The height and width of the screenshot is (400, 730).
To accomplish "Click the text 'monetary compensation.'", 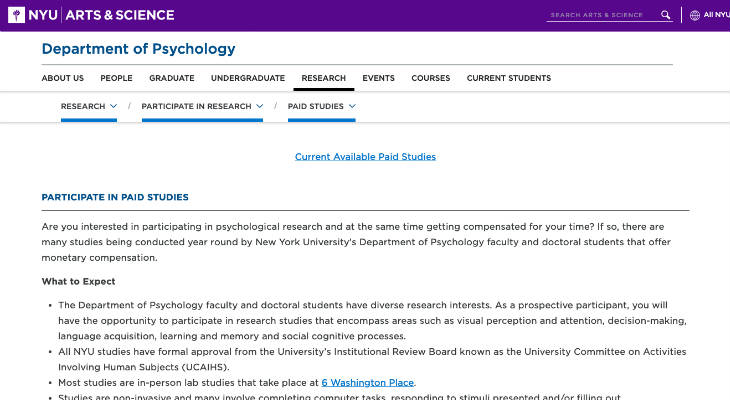I will (99, 258).
